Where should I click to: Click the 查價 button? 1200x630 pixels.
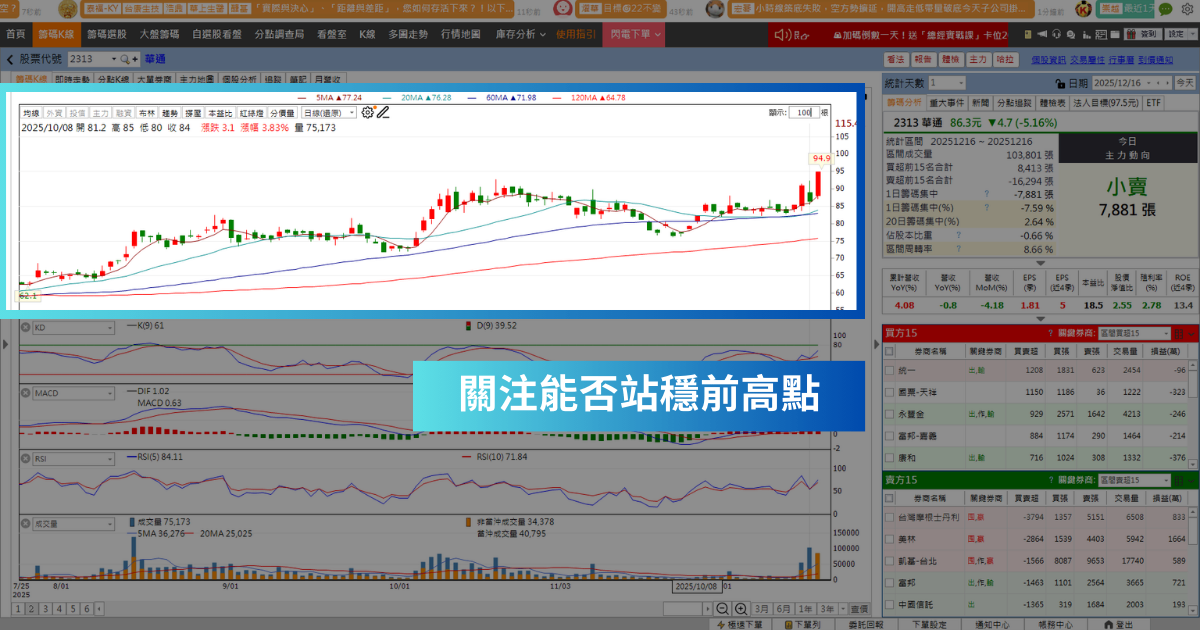click(x=858, y=609)
